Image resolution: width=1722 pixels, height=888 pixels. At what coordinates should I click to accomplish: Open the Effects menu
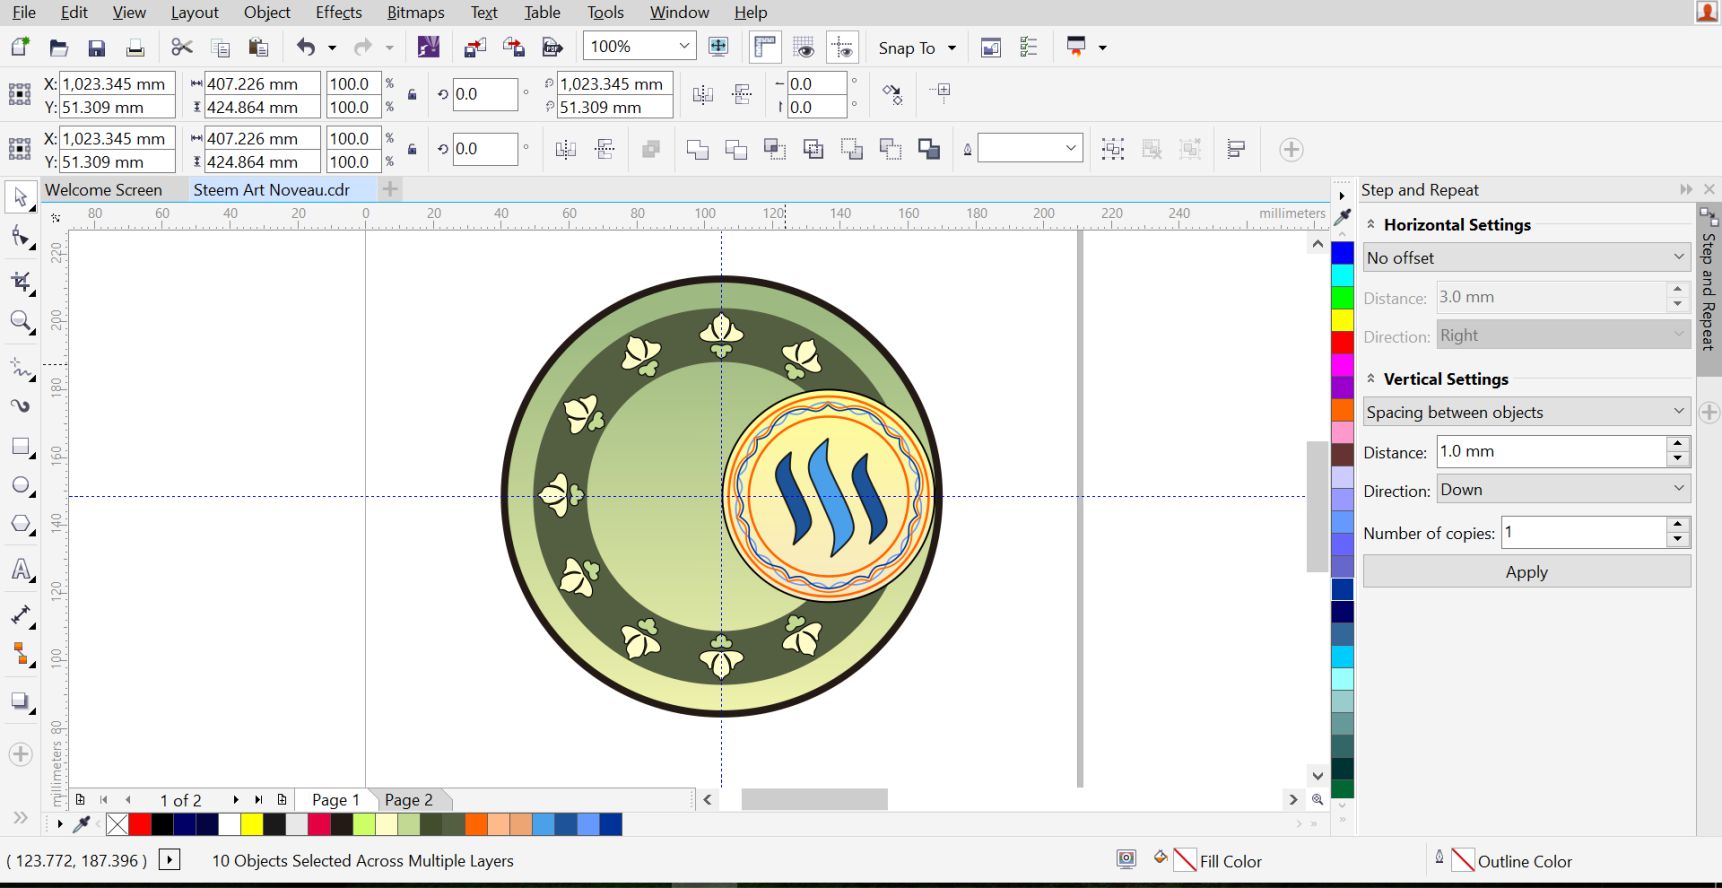point(338,12)
